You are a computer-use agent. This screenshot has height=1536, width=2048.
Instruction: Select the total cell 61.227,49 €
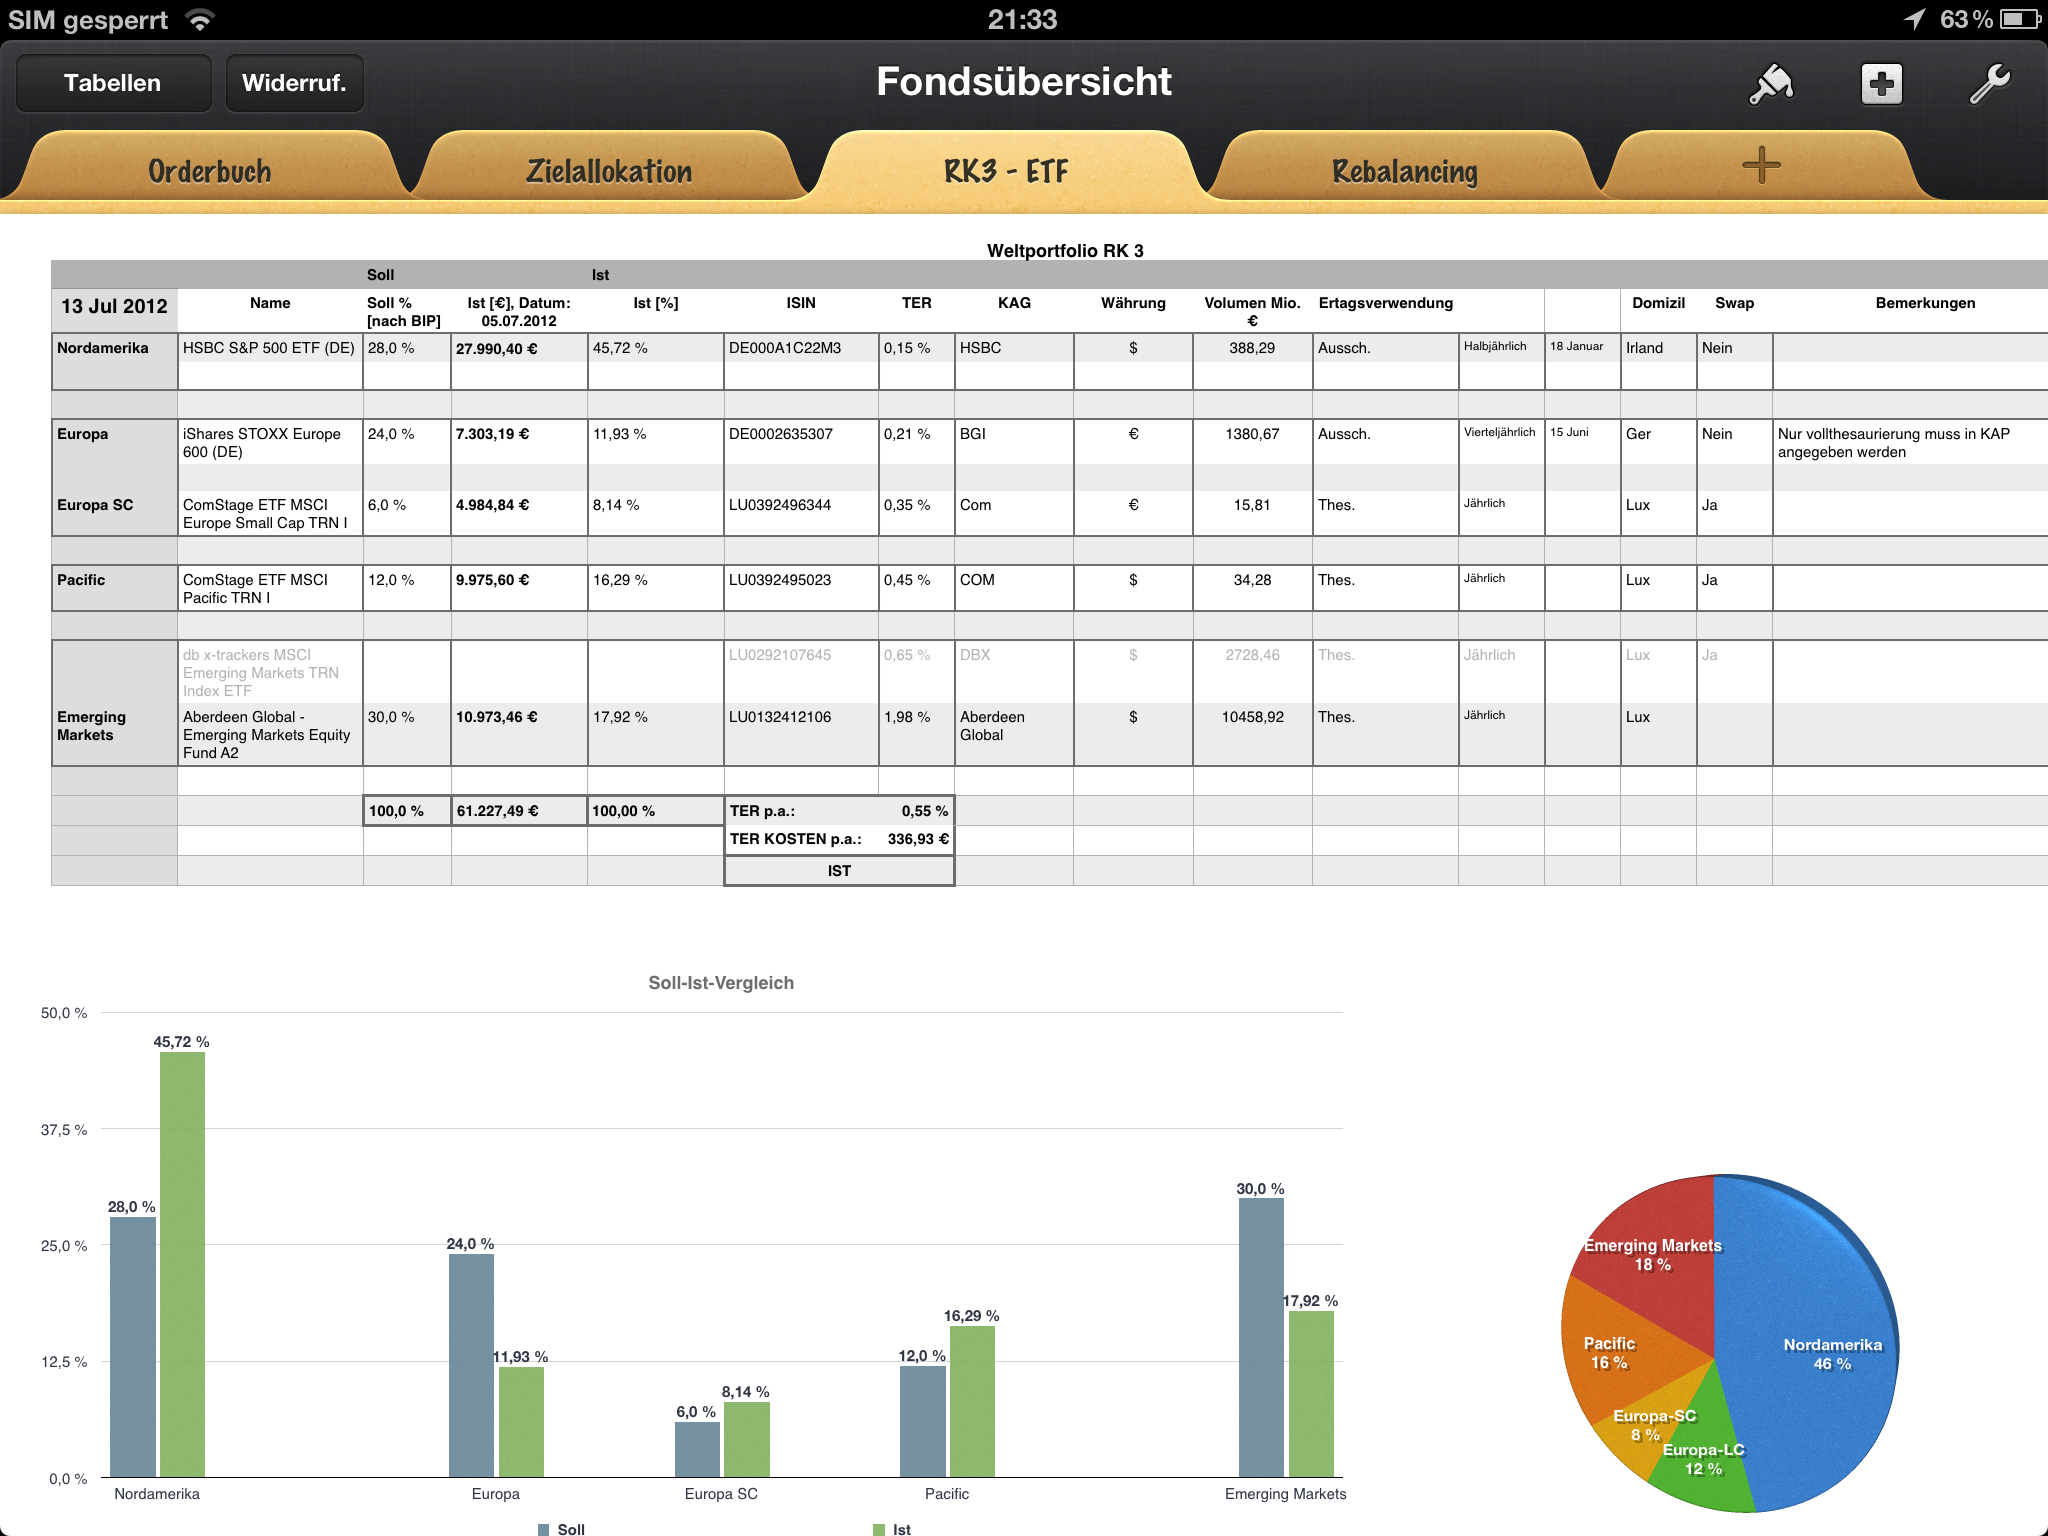point(518,811)
